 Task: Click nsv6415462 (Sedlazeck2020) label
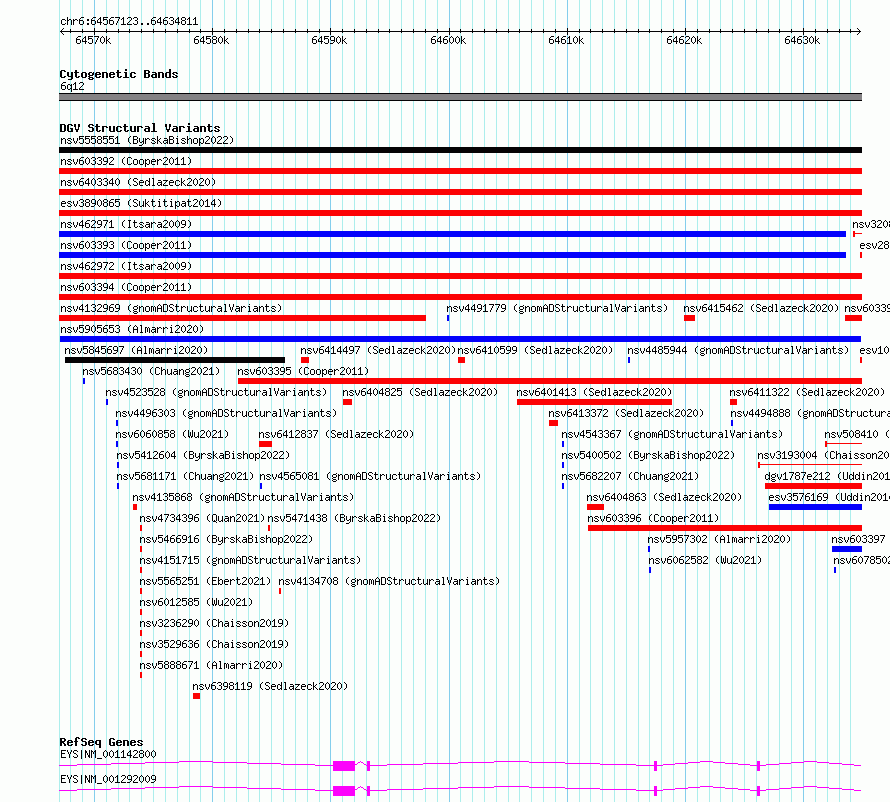point(761,308)
